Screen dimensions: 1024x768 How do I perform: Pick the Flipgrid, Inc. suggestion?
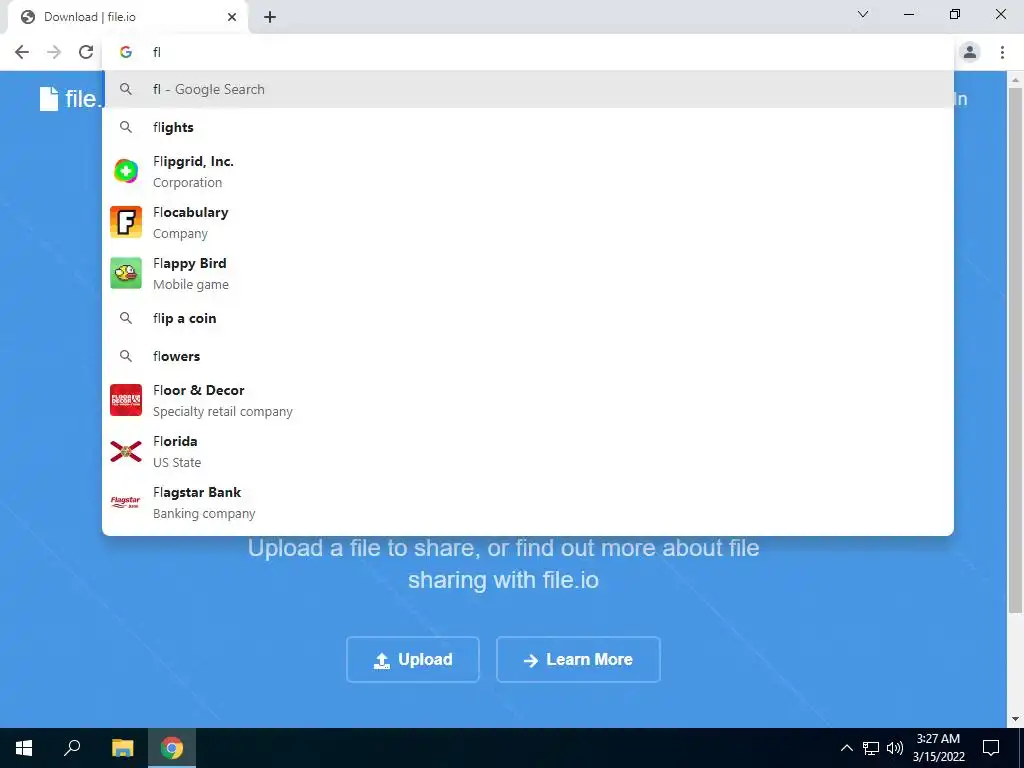pyautogui.click(x=528, y=172)
